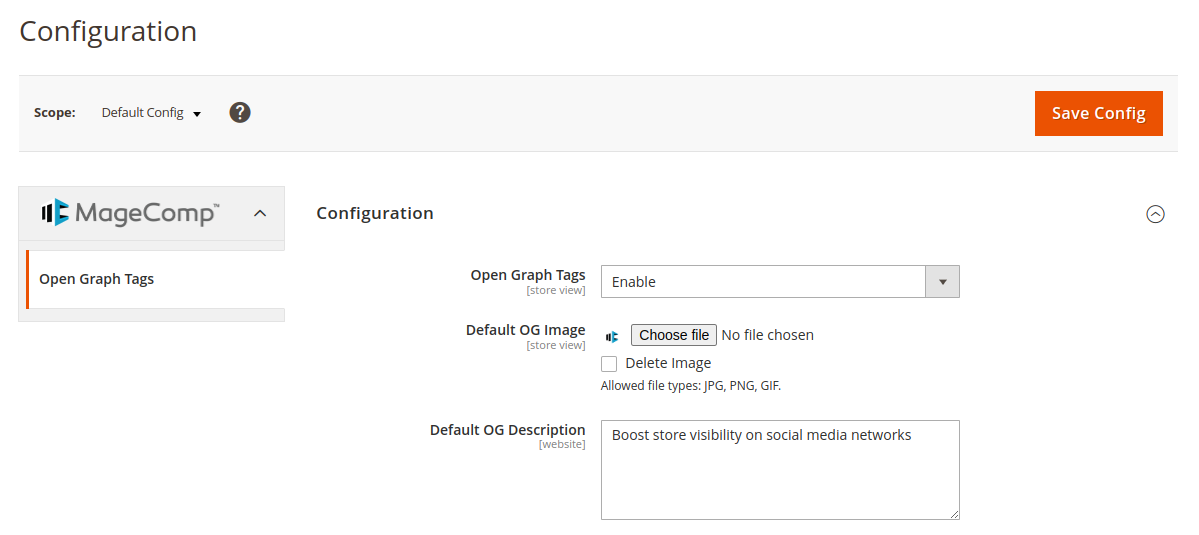Click the small OG image preview thumbnail
The image size is (1199, 535).
point(612,336)
